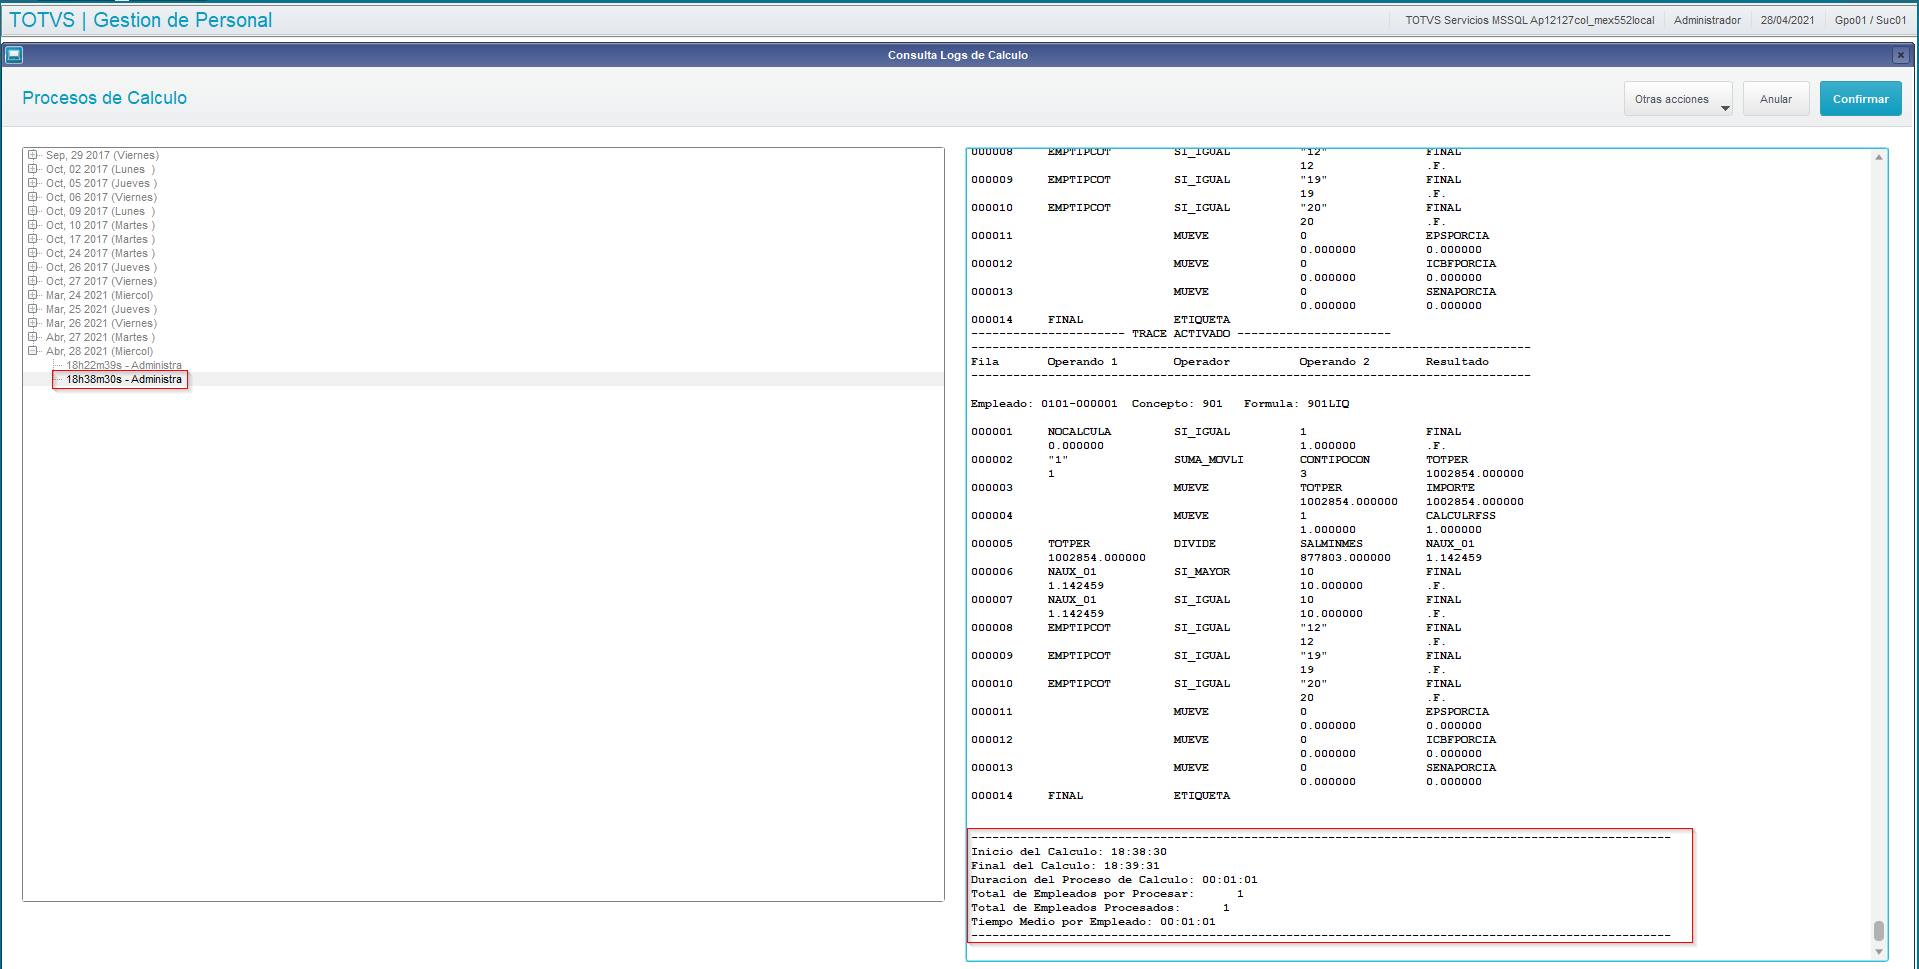Select the Mar, 25 2021 (Jueves) tree label
Image resolution: width=1919 pixels, height=969 pixels.
pyautogui.click(x=101, y=309)
